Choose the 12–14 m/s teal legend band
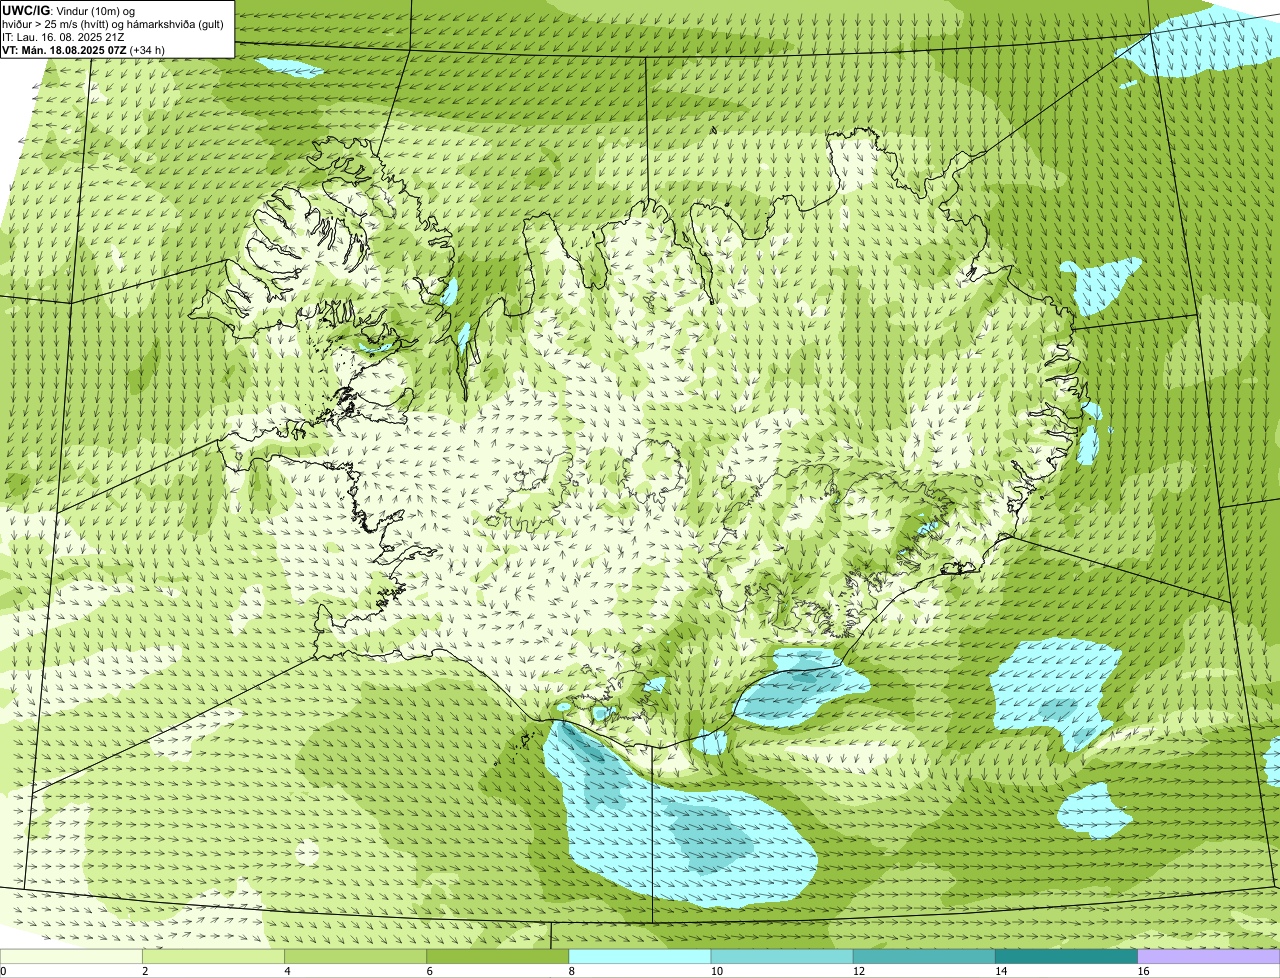Image resolution: width=1280 pixels, height=978 pixels. [x=924, y=956]
